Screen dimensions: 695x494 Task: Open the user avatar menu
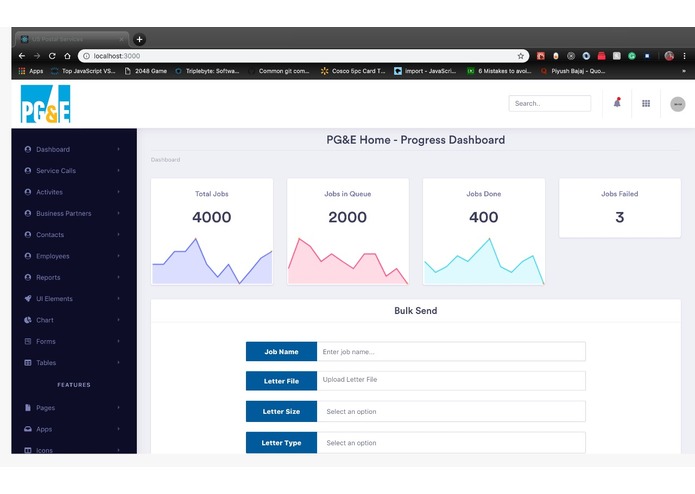pyautogui.click(x=677, y=104)
